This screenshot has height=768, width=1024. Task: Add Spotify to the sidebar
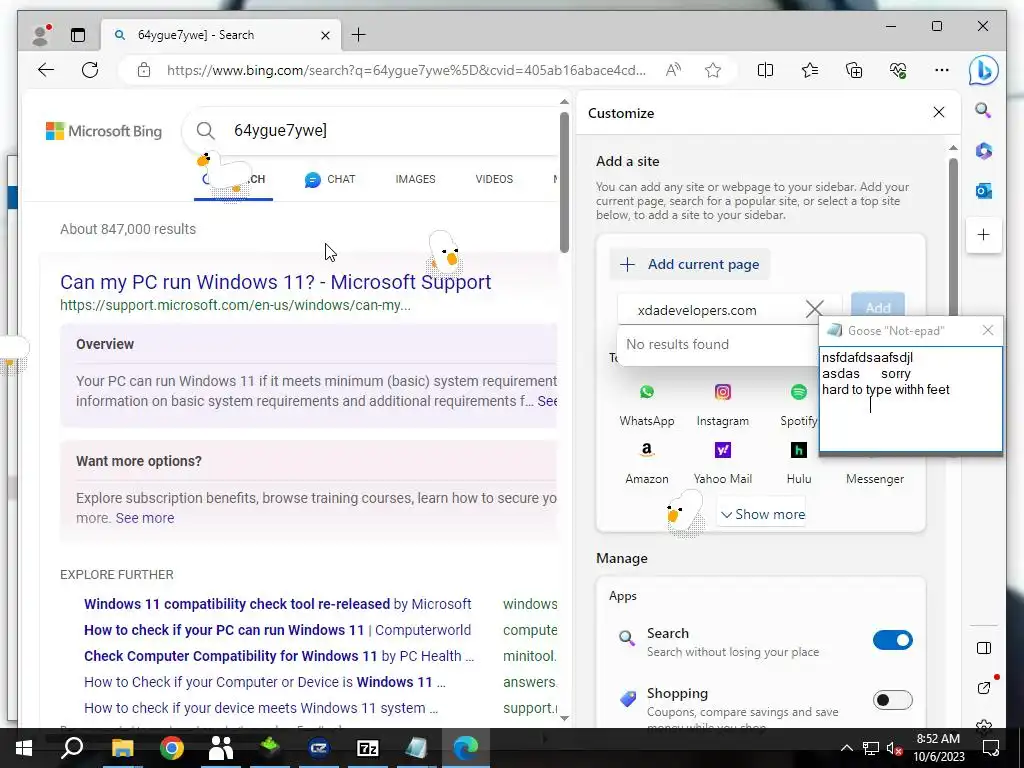pyautogui.click(x=798, y=404)
